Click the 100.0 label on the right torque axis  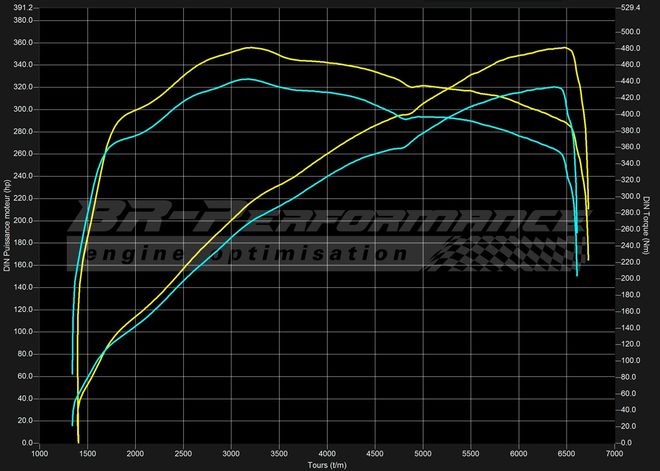tap(628, 360)
